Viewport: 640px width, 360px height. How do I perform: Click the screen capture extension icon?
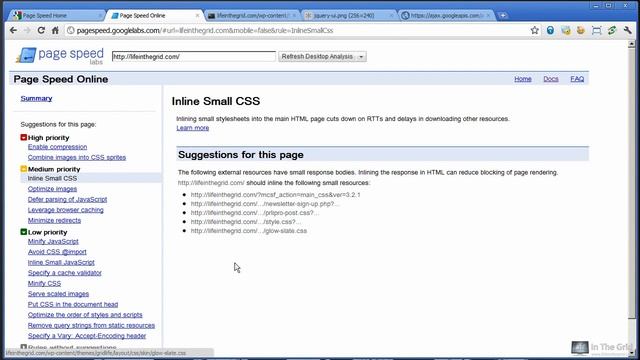596,30
